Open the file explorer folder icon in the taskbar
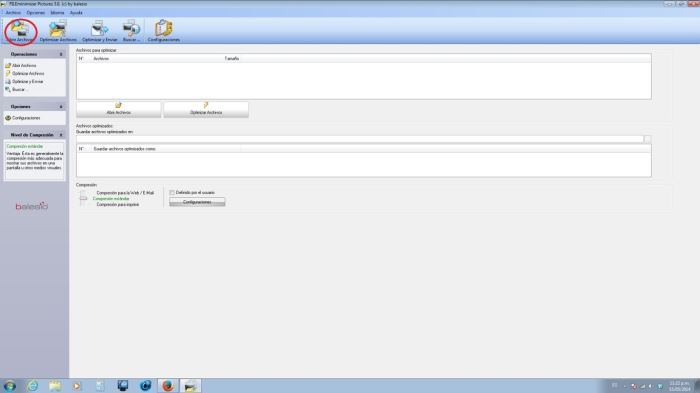Viewport: 700px width, 393px height. click(x=55, y=385)
